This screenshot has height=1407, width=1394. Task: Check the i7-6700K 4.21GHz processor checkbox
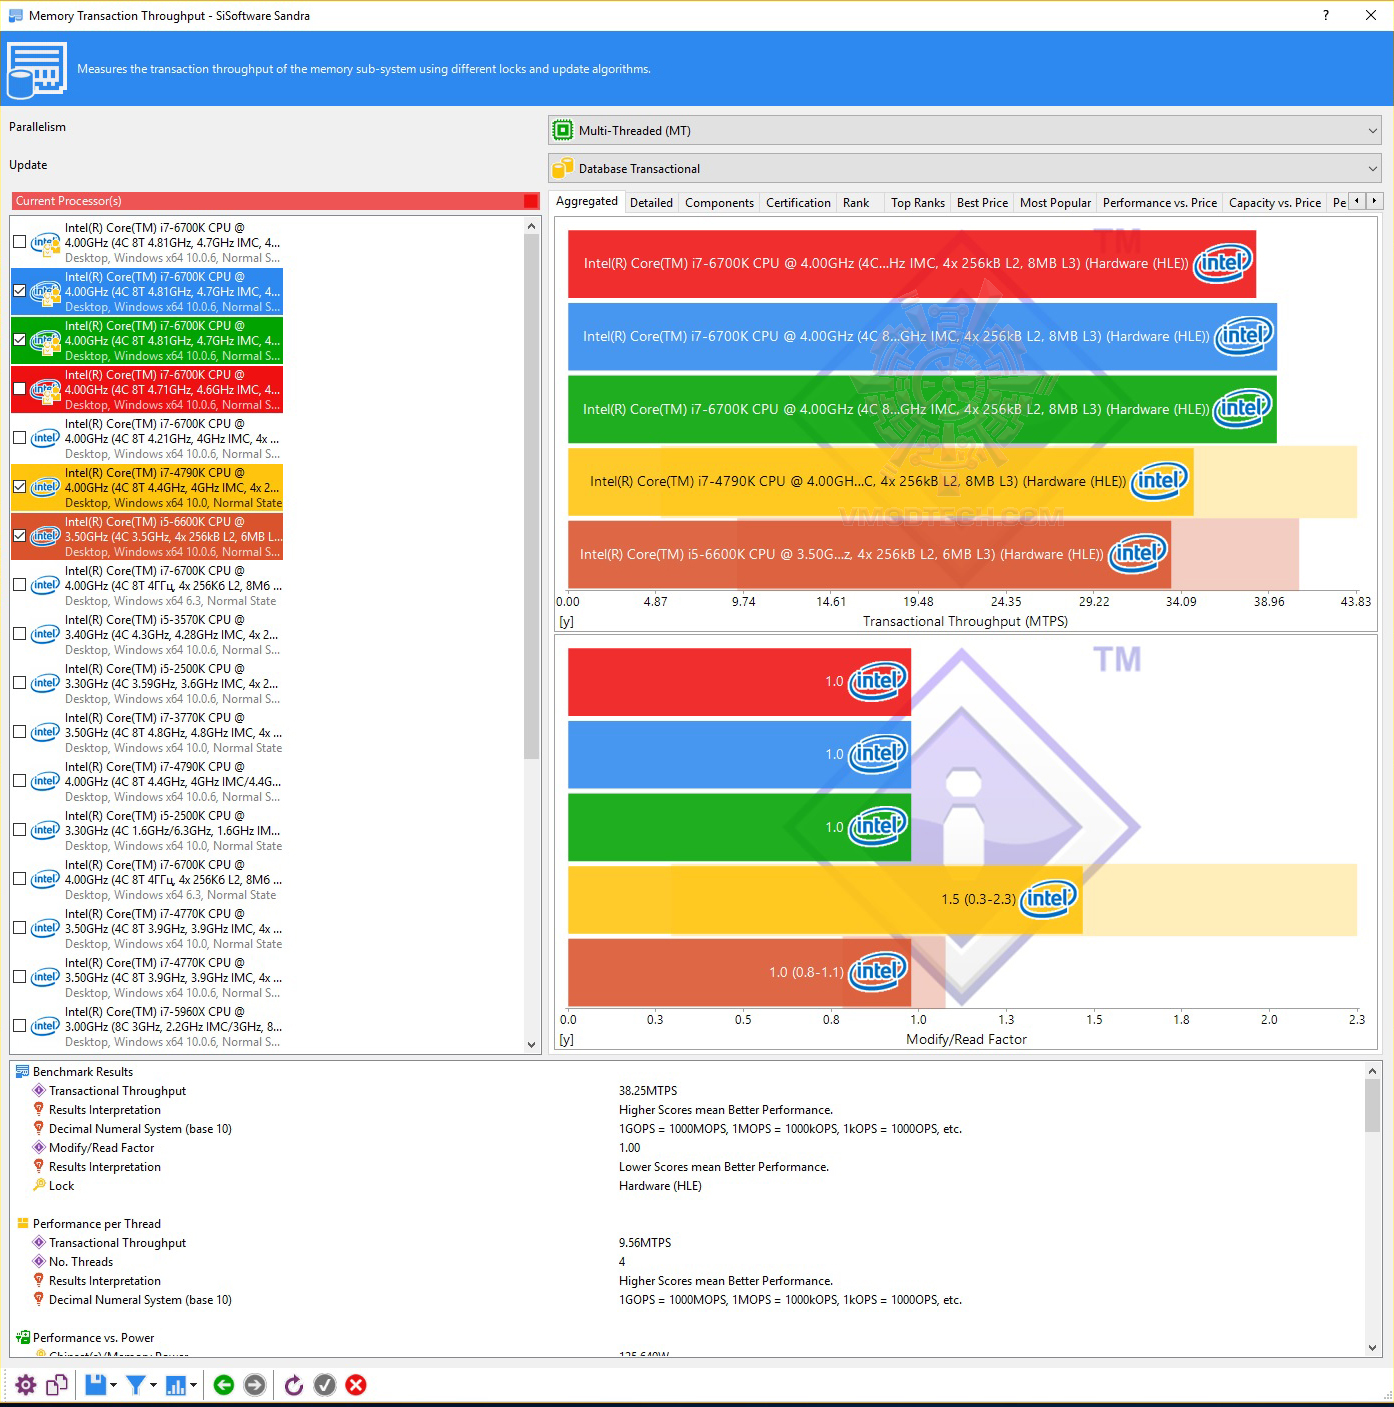coord(19,438)
